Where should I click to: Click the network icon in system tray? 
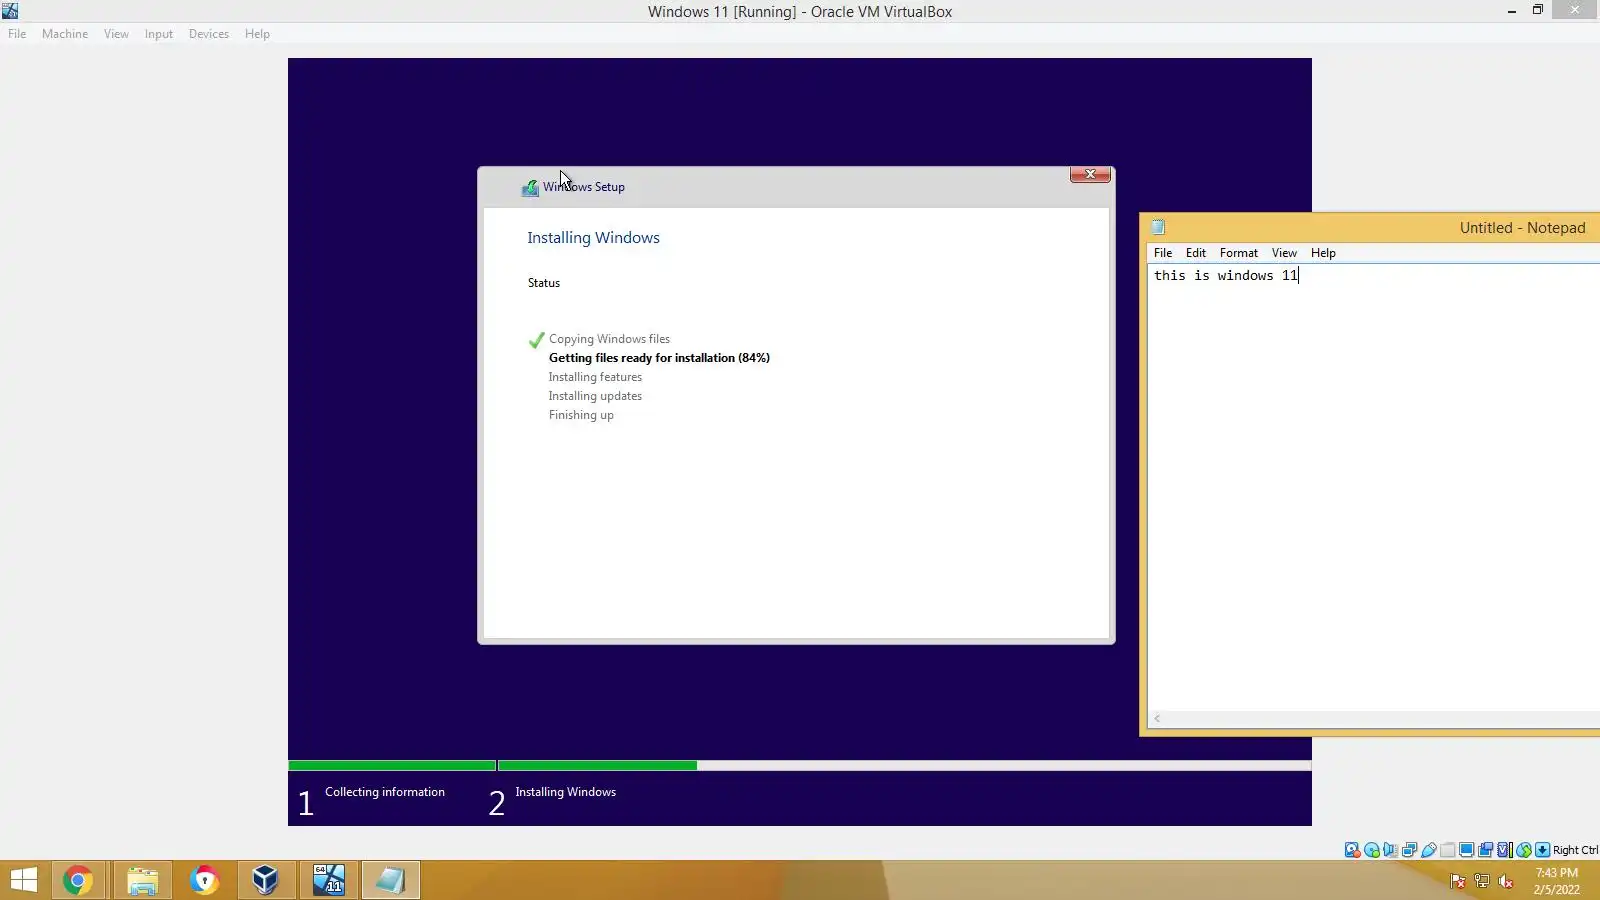pyautogui.click(x=1482, y=881)
